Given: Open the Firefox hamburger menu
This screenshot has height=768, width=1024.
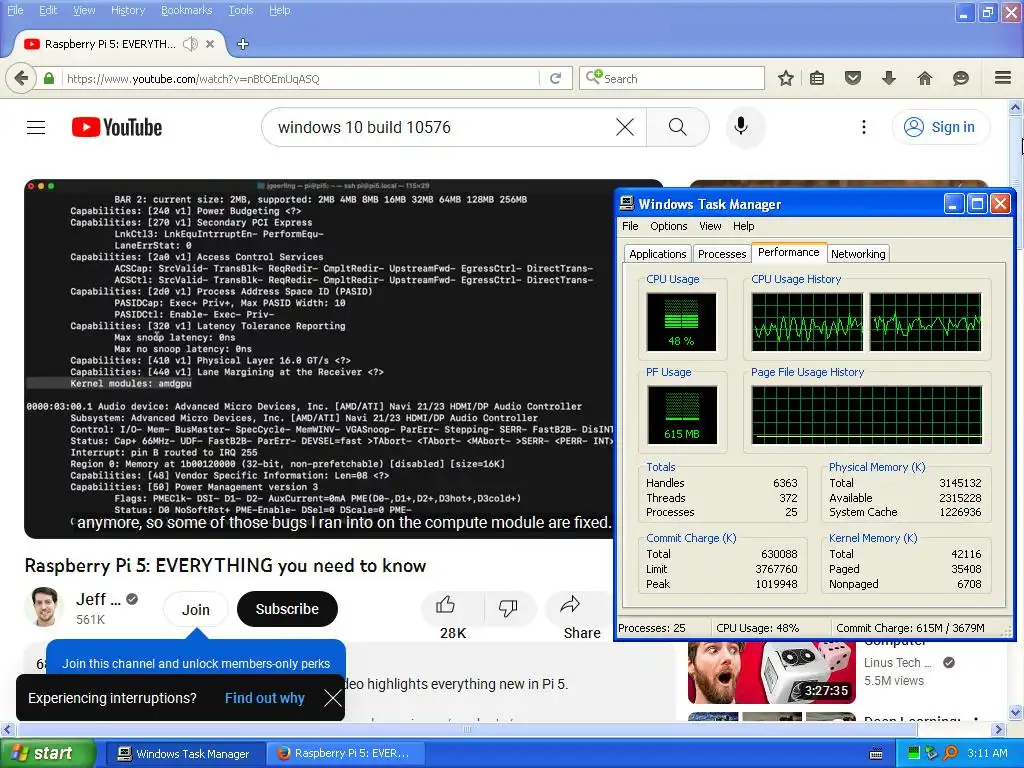Looking at the screenshot, I should click(1003, 78).
